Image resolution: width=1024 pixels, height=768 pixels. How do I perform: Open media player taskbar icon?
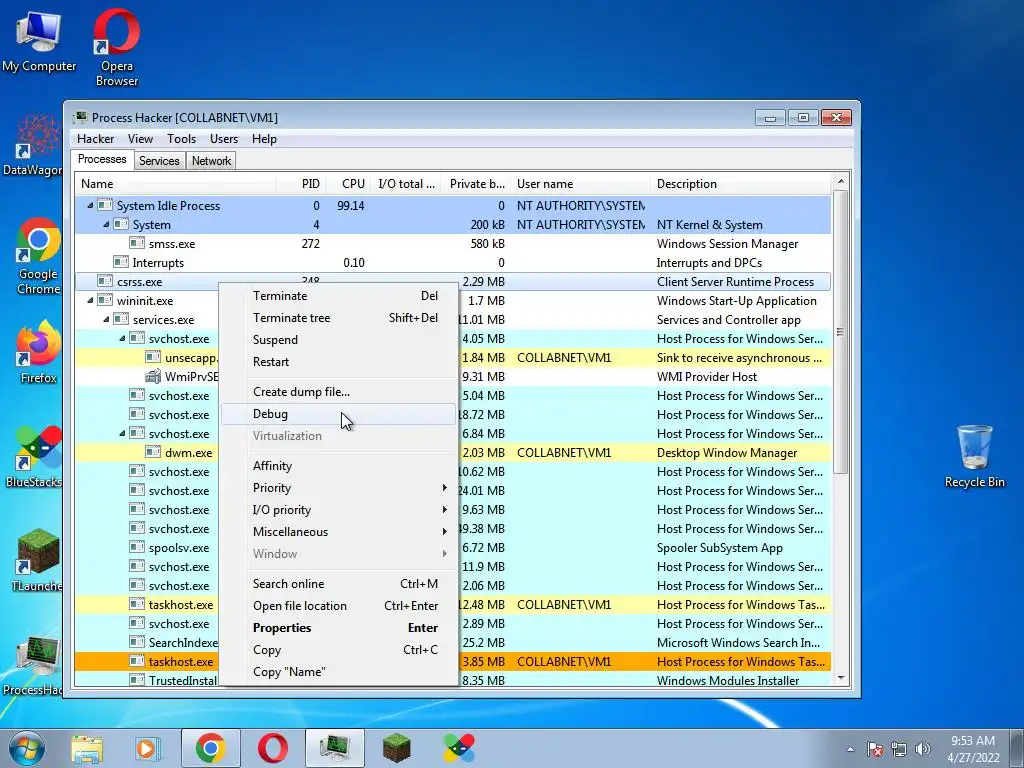(x=148, y=748)
